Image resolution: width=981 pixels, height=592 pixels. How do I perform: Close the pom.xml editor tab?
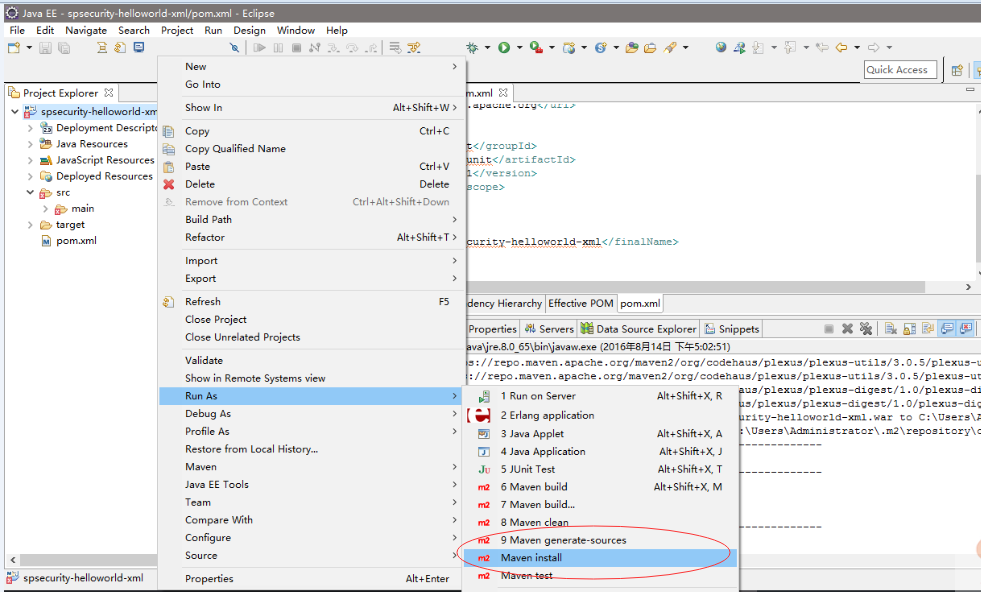[x=503, y=93]
